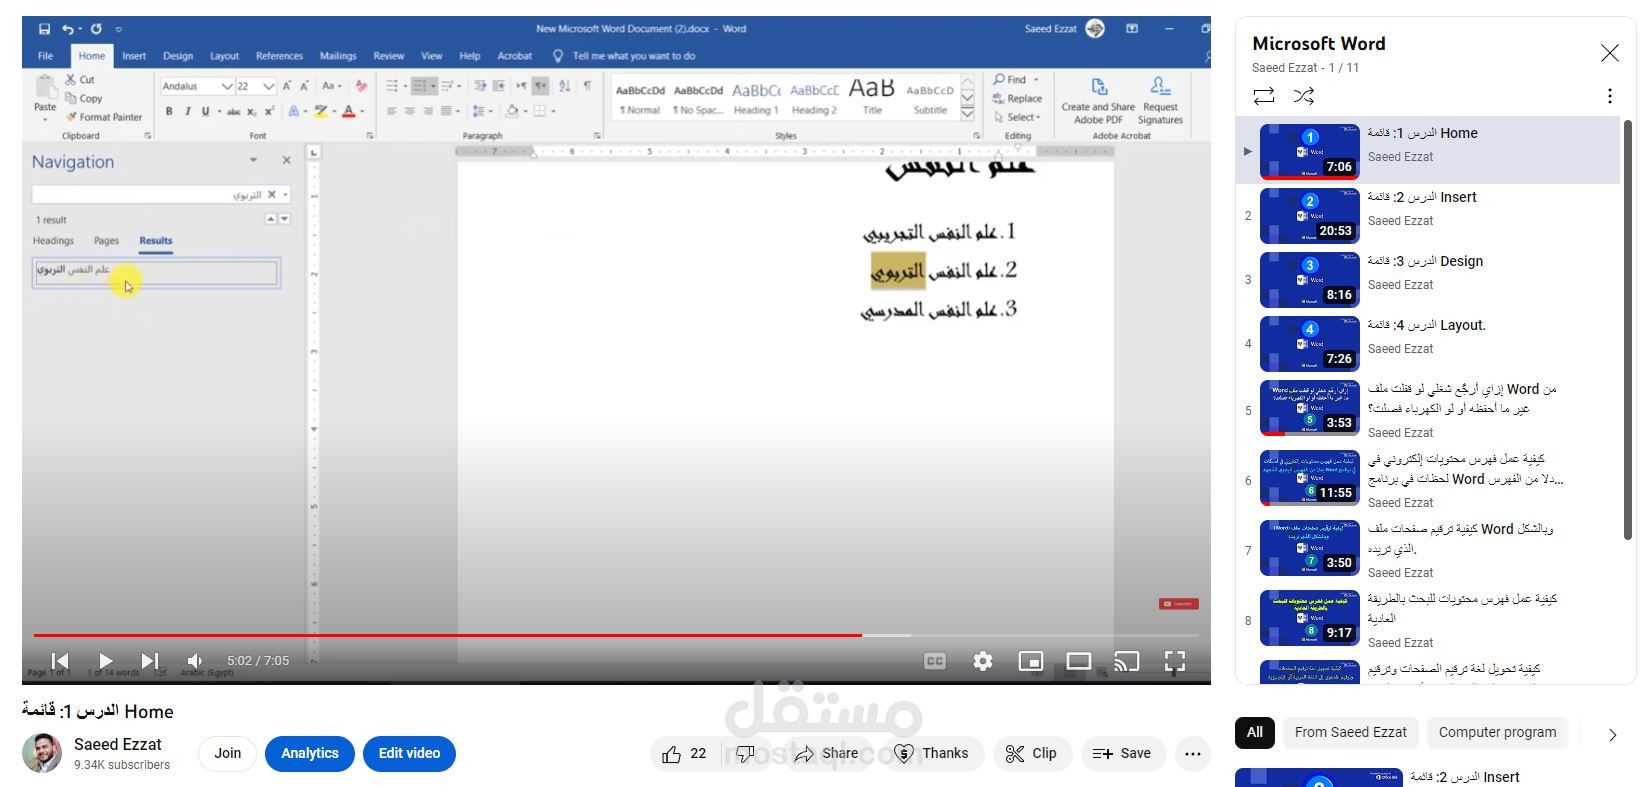1648x787 pixels.
Task: Create a Clip of the video
Action: tap(1031, 754)
